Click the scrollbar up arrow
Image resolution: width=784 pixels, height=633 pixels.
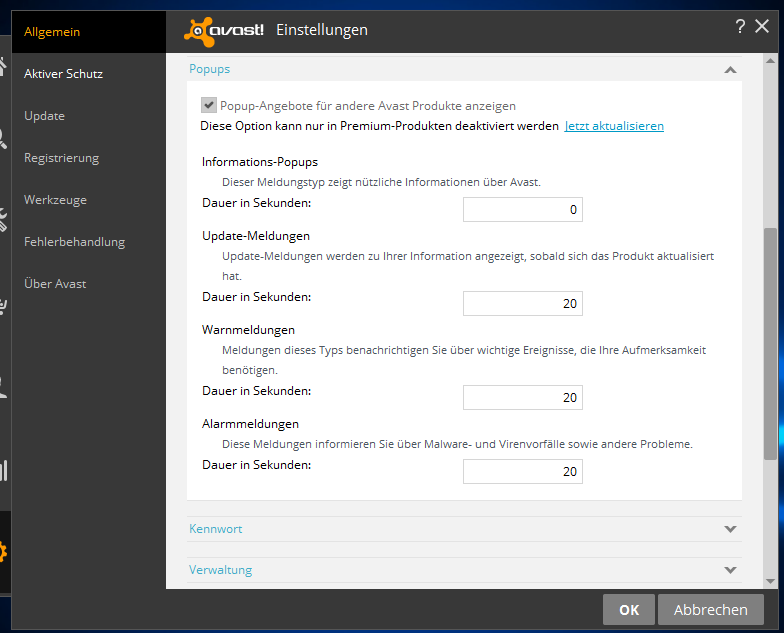coord(770,61)
